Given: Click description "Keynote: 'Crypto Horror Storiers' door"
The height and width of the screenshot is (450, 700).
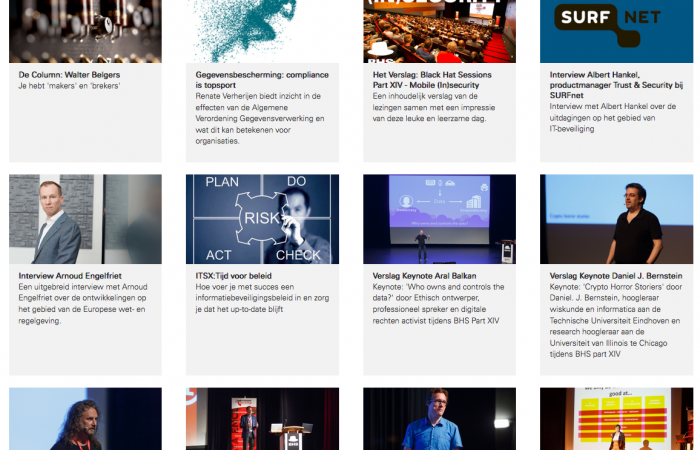Looking at the screenshot, I should click(616, 320).
